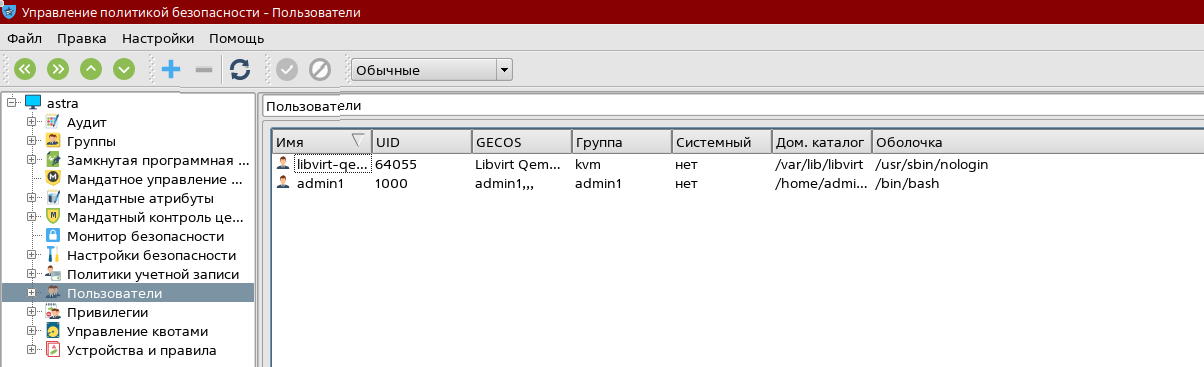
Task: Open the Обычные filter dropdown
Action: 432,70
